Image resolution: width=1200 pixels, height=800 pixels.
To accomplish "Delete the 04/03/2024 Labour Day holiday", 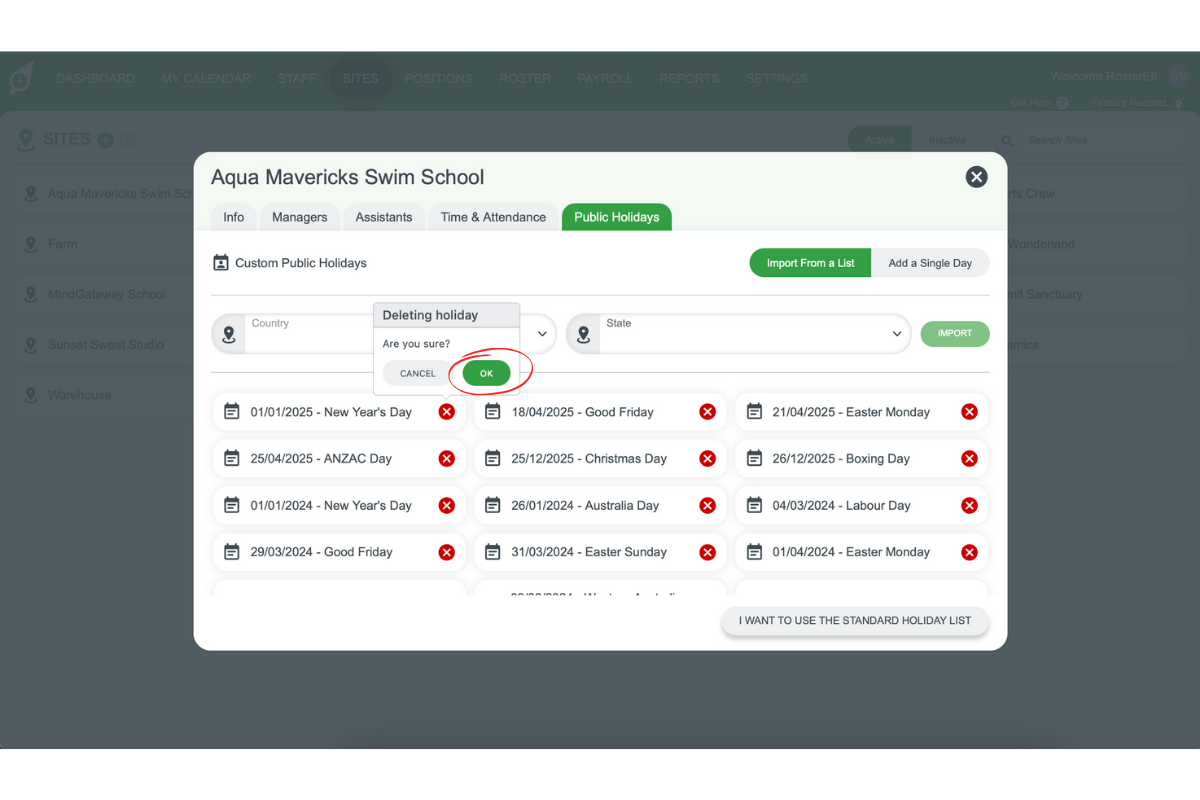I will (x=969, y=506).
